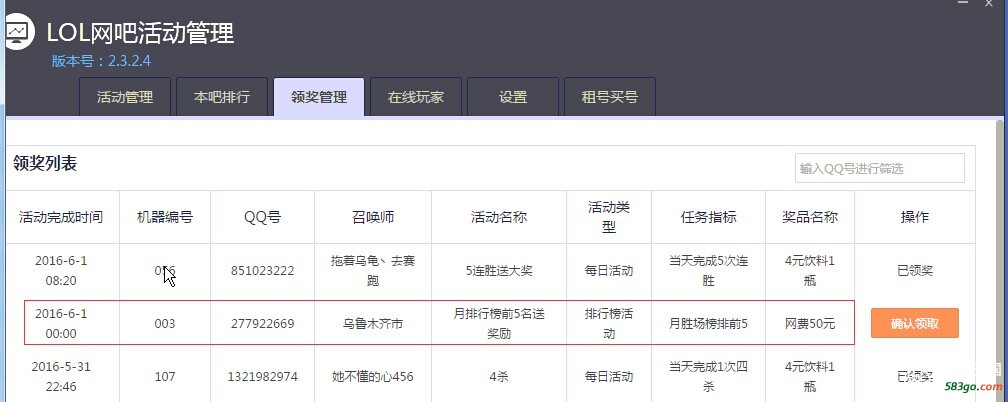The height and width of the screenshot is (402, 1008).
Task: Click the 活动名称 column header
Action: [499, 217]
